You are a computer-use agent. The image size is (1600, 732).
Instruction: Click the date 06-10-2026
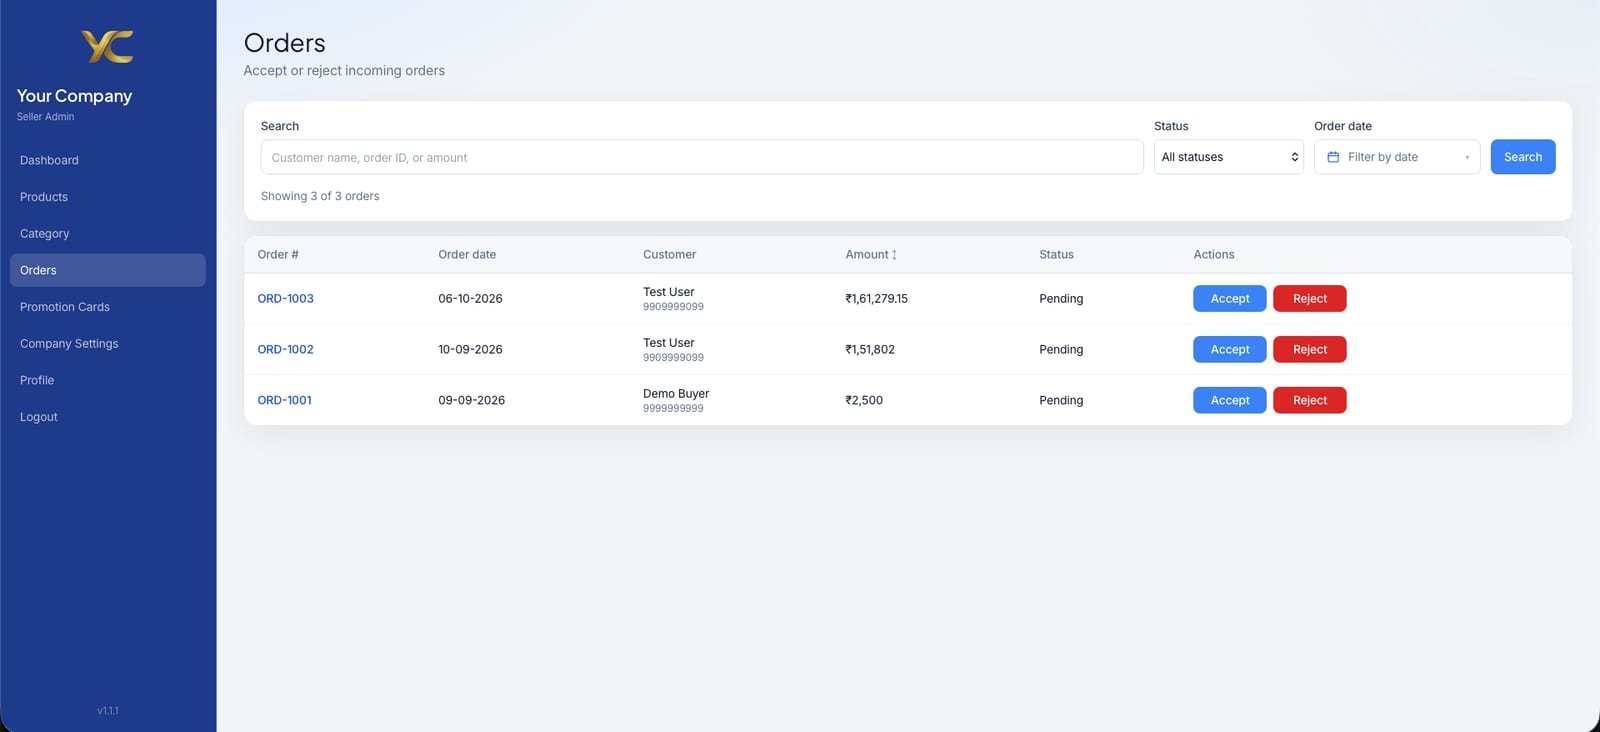coord(471,299)
